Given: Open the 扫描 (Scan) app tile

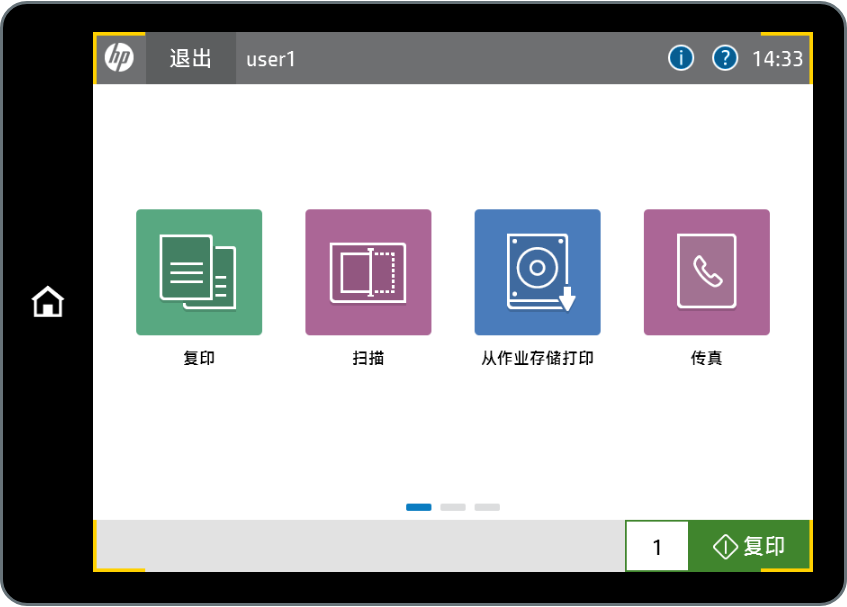Looking at the screenshot, I should point(368,272).
